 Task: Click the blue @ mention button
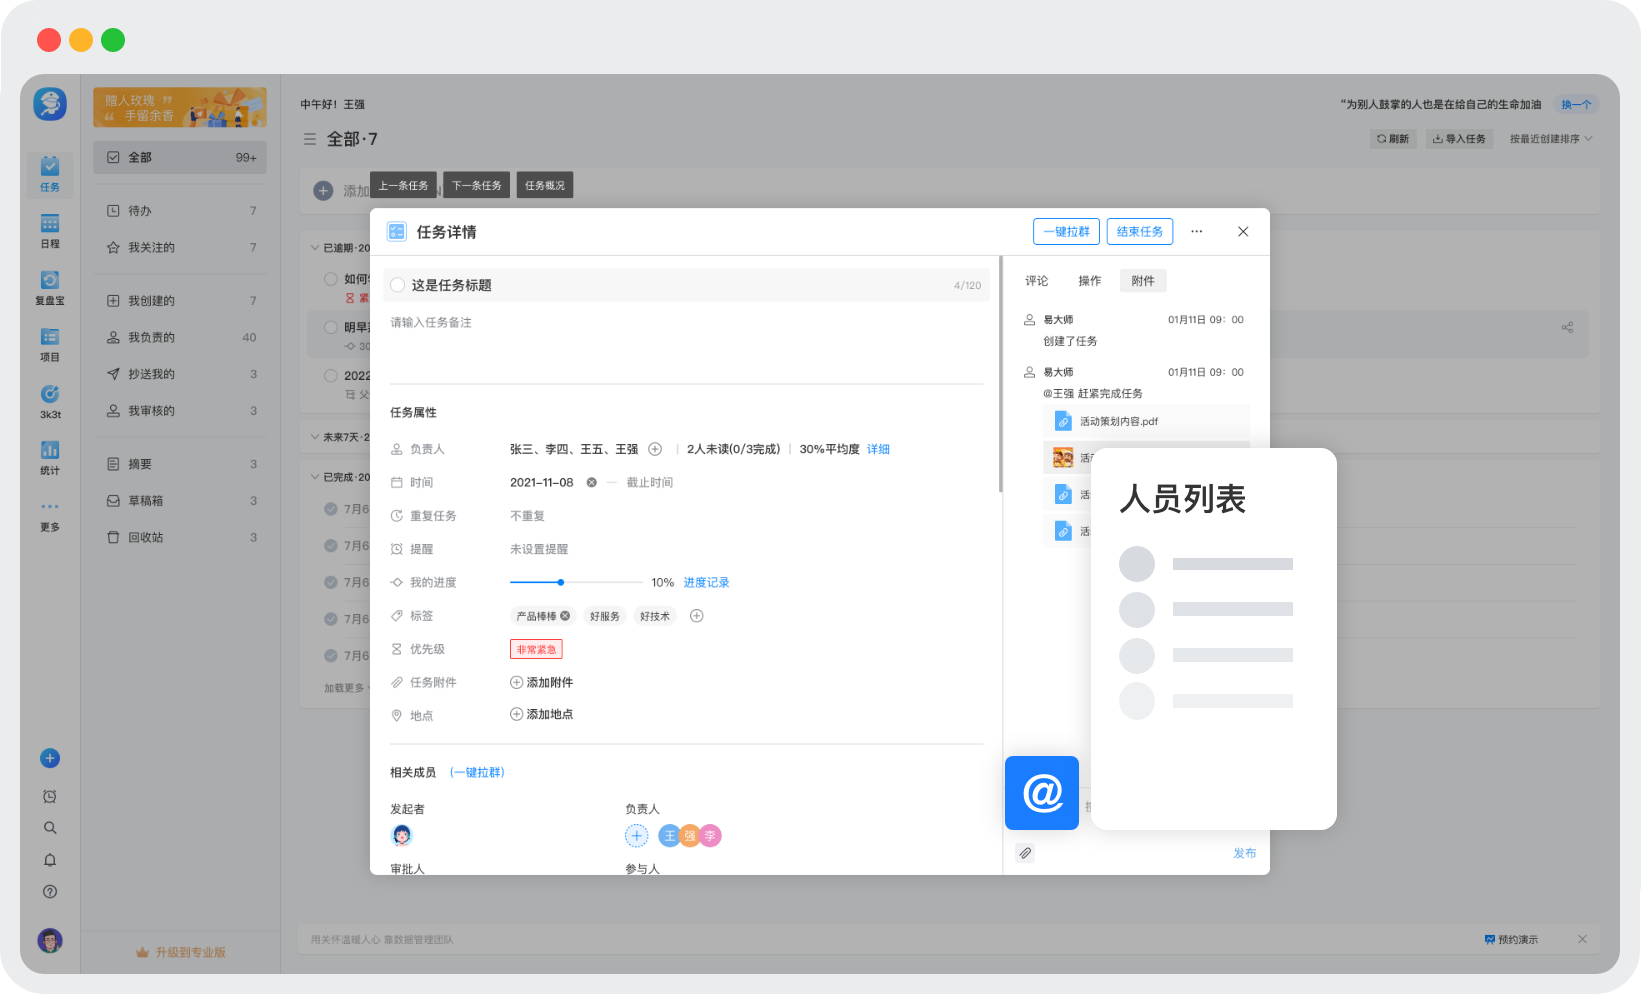(1041, 793)
